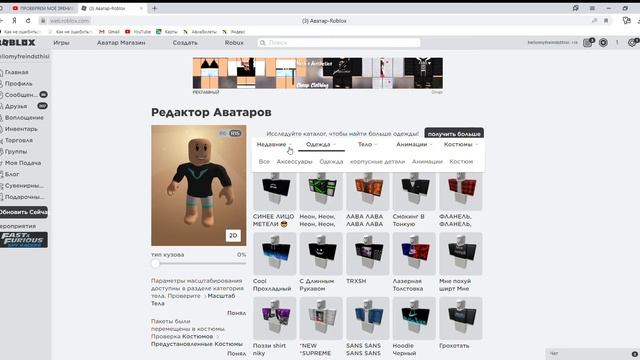This screenshot has height=360, width=640.
Task: Focus the Roblox search input field
Action: pyautogui.click(x=339, y=42)
